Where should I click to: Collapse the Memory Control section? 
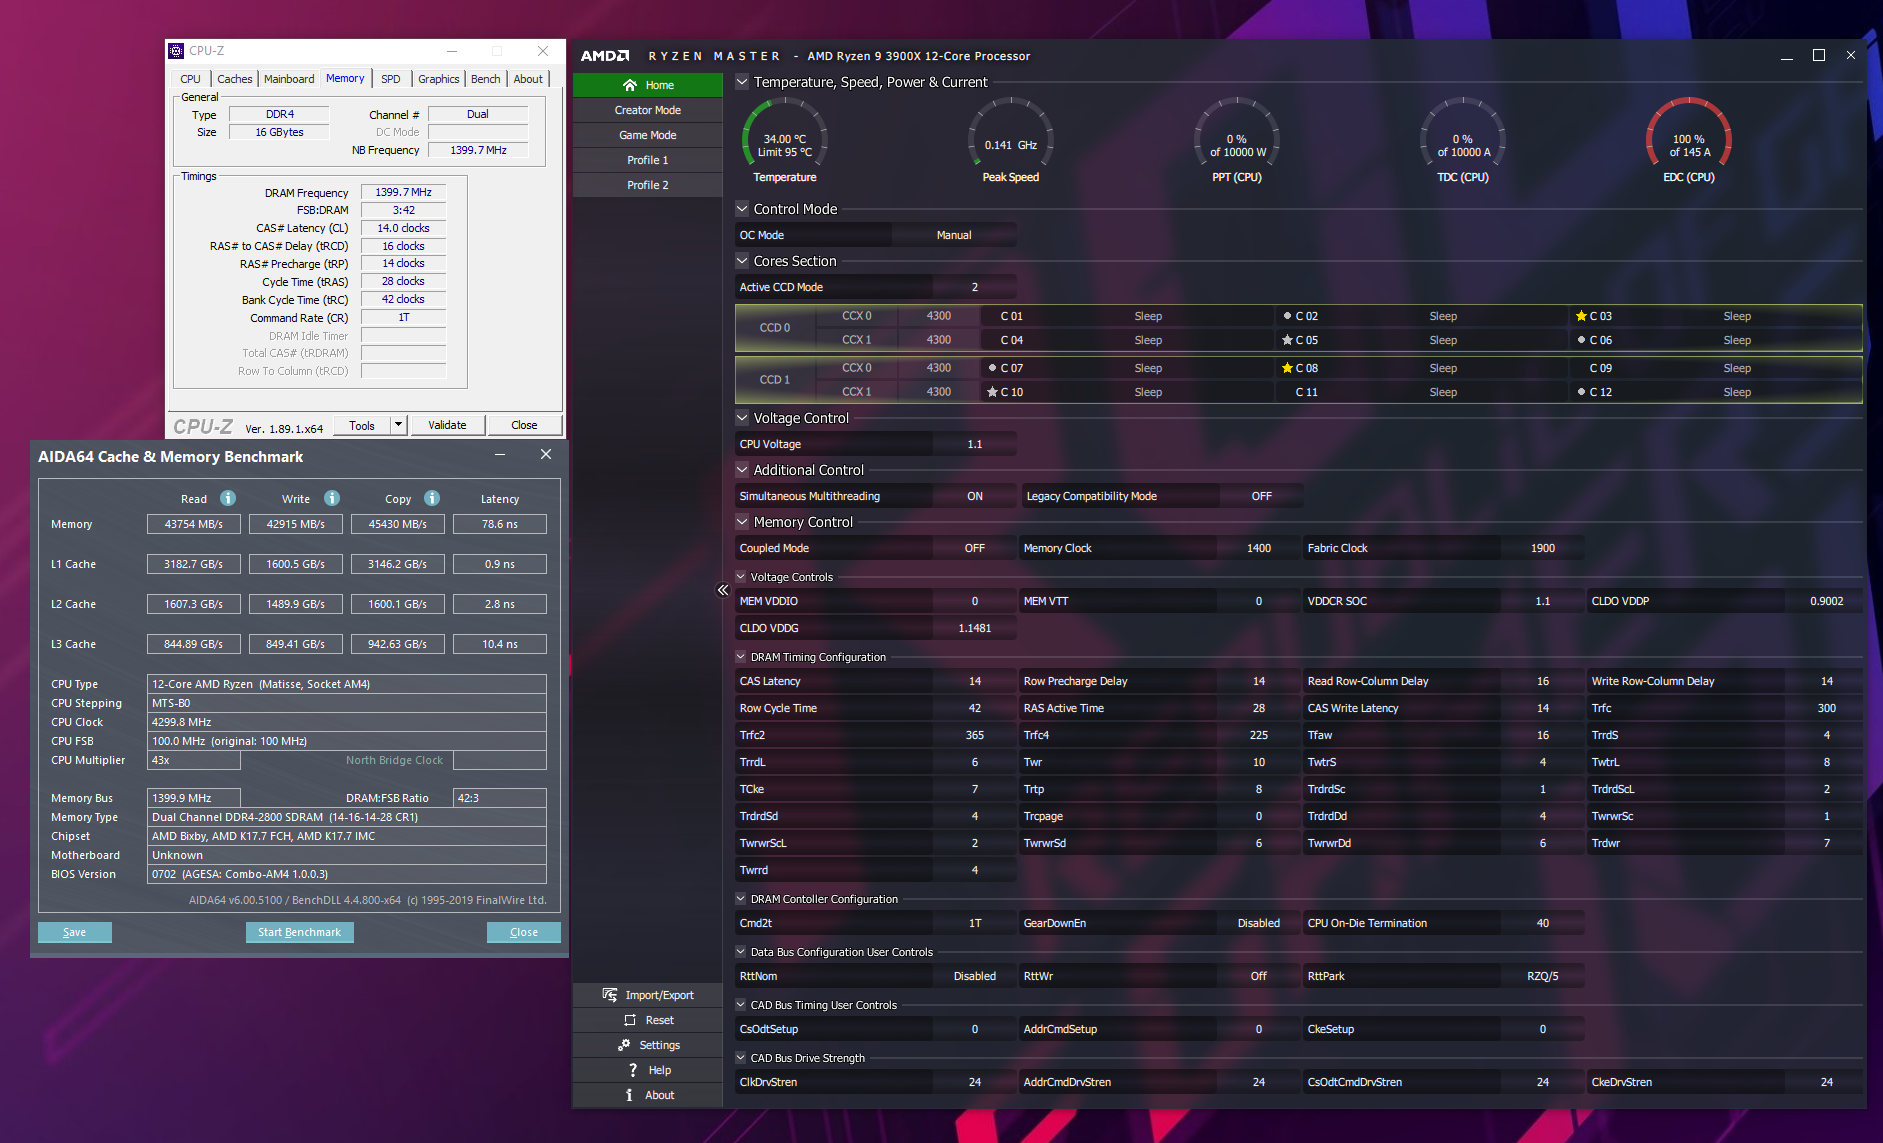(x=742, y=522)
